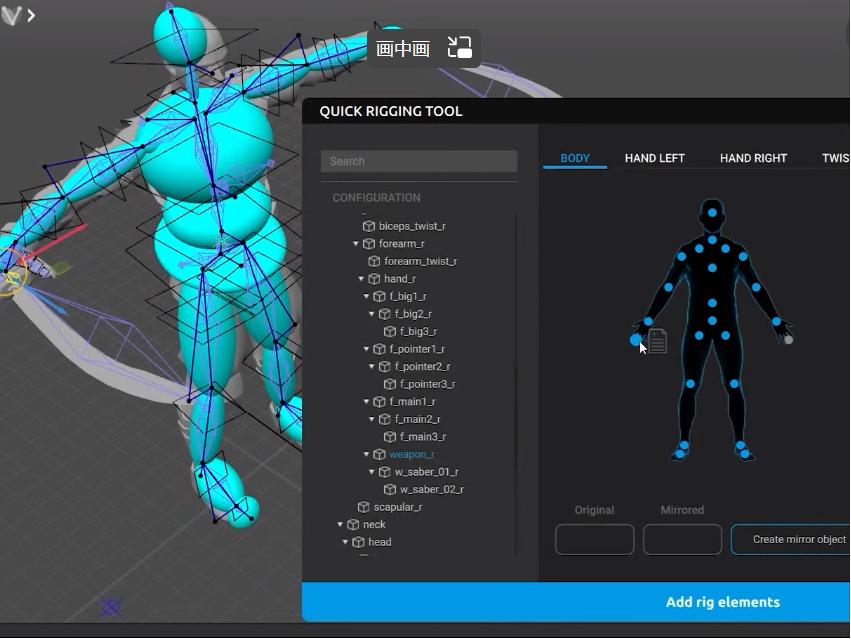This screenshot has width=851, height=639.
Task: Click the clipboard icon near the left hand marker
Action: pos(657,340)
